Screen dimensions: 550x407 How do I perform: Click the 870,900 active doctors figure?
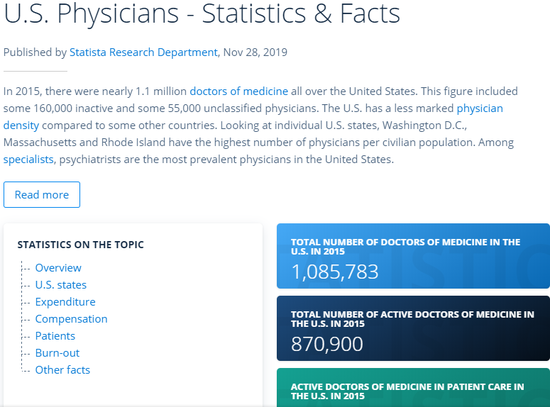pos(327,344)
